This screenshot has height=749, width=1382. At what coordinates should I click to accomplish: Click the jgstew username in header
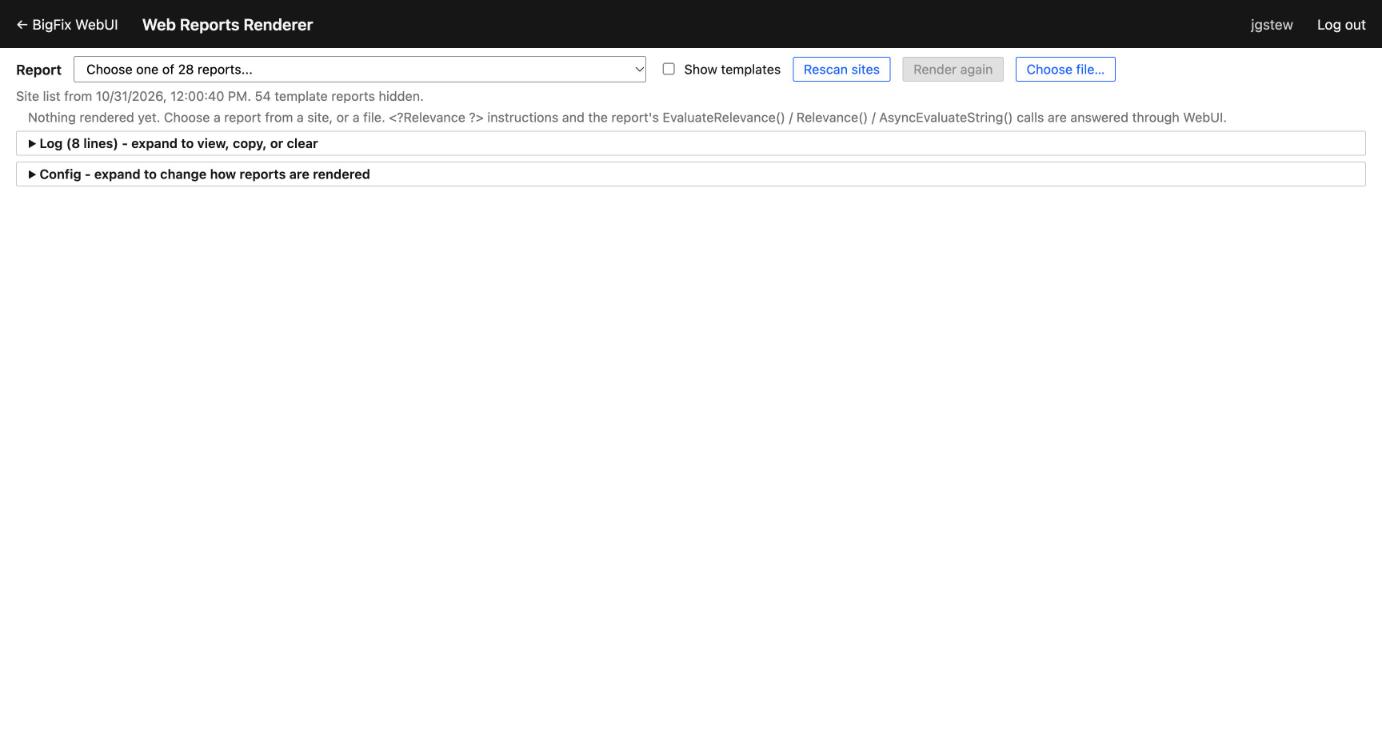pyautogui.click(x=1271, y=25)
